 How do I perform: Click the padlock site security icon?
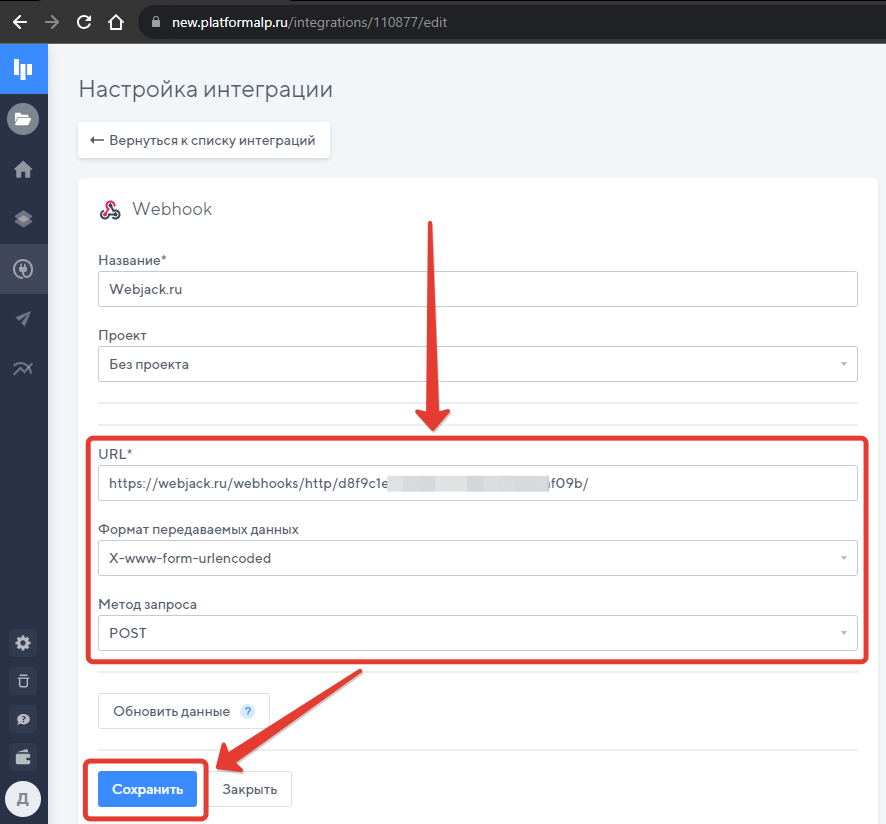(x=157, y=22)
